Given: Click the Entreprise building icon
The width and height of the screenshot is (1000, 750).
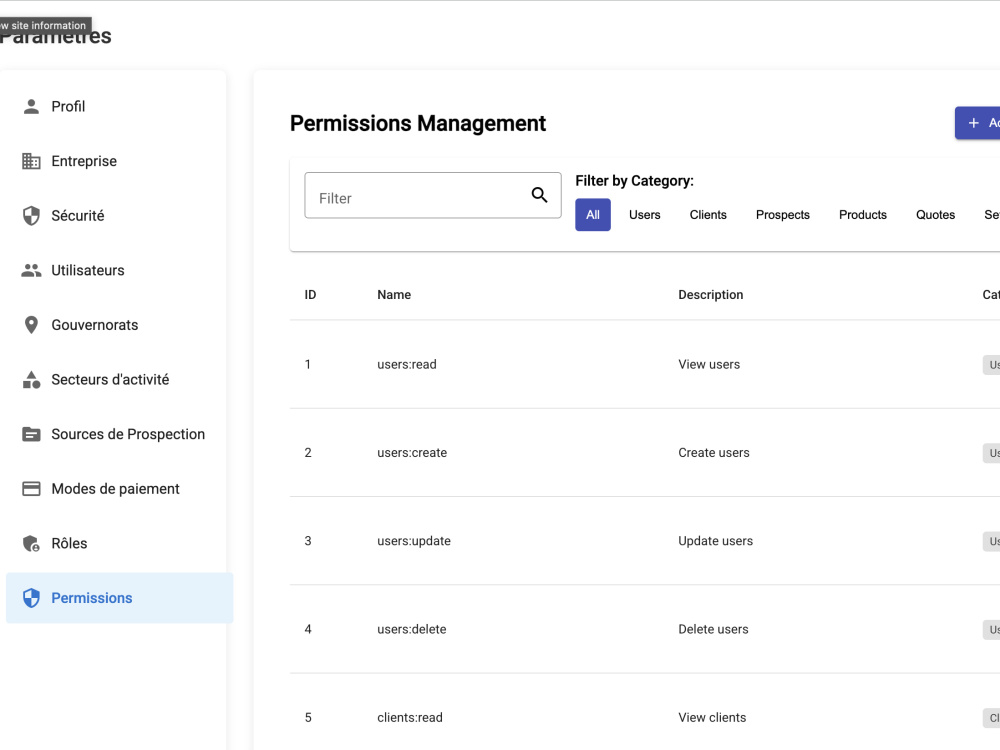Looking at the screenshot, I should pyautogui.click(x=31, y=161).
